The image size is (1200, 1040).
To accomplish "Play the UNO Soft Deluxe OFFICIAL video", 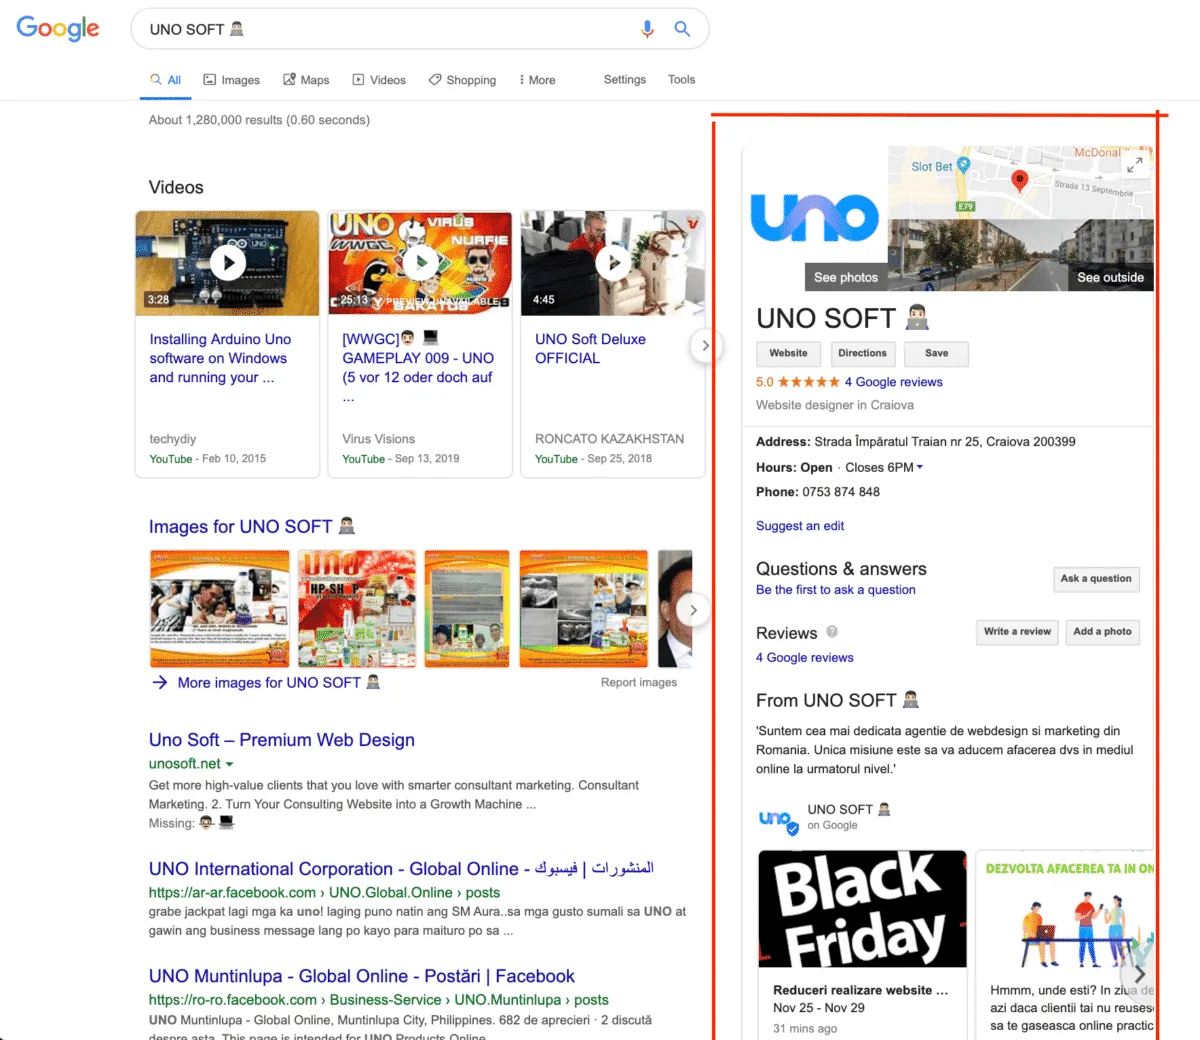I will pyautogui.click(x=613, y=263).
